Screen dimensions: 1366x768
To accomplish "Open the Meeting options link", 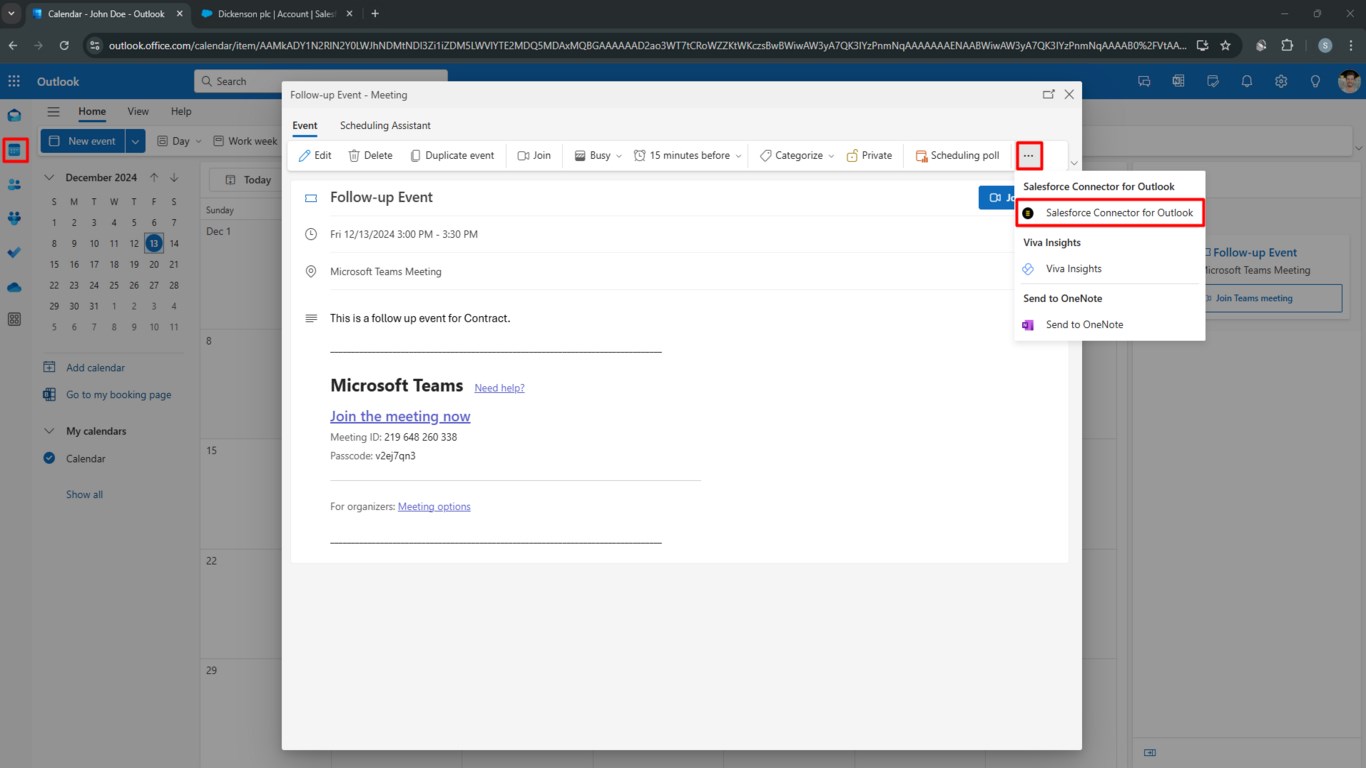I will (434, 507).
